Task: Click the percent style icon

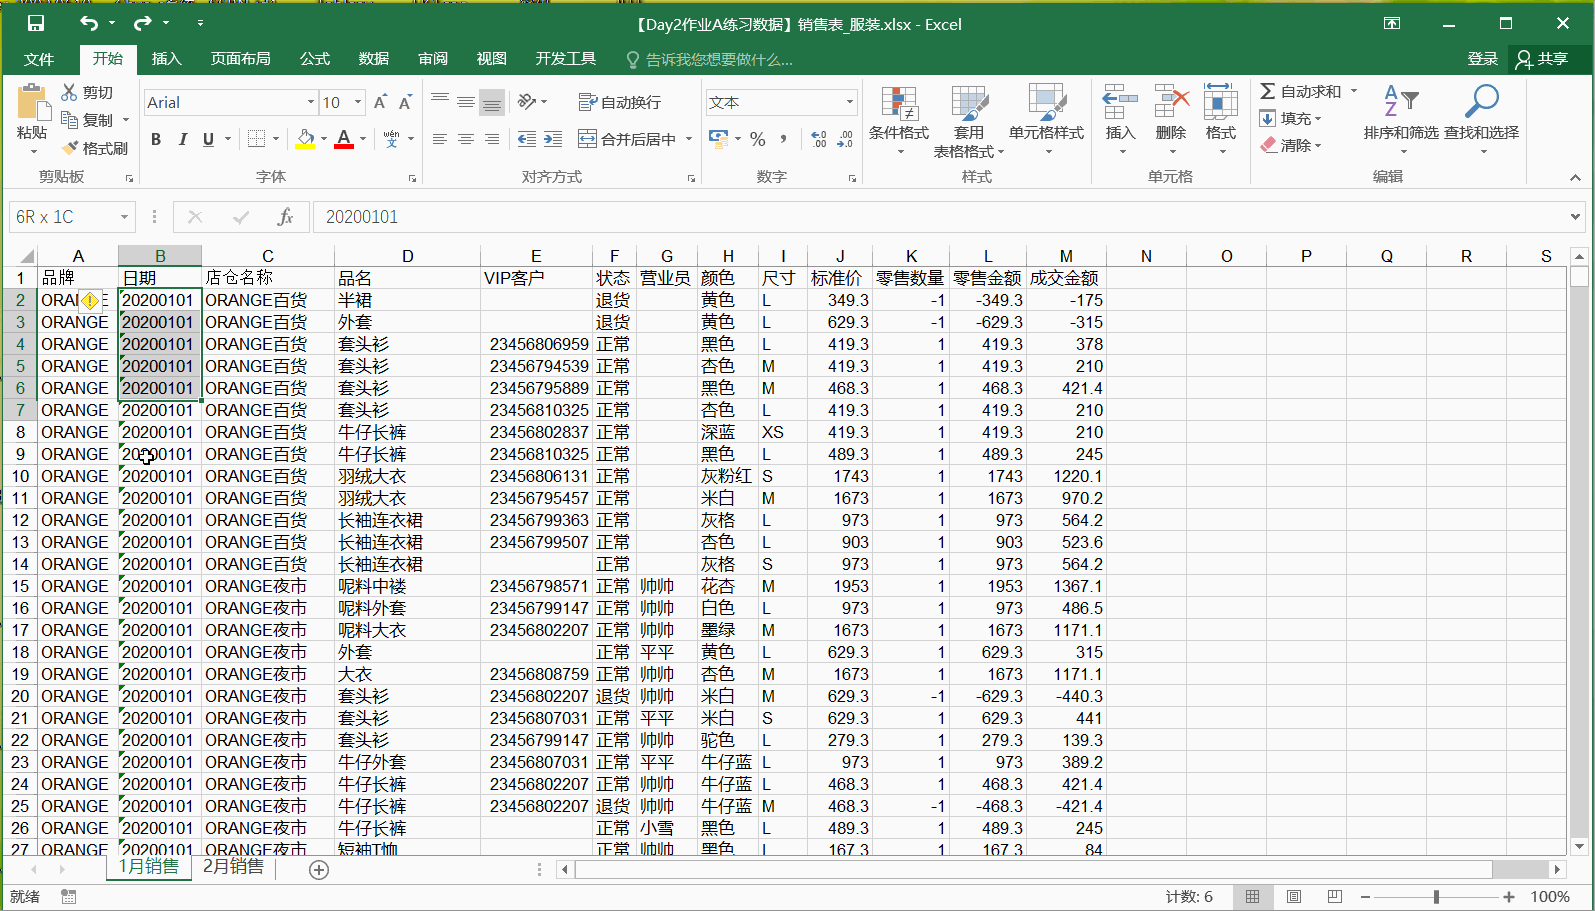Action: (758, 139)
